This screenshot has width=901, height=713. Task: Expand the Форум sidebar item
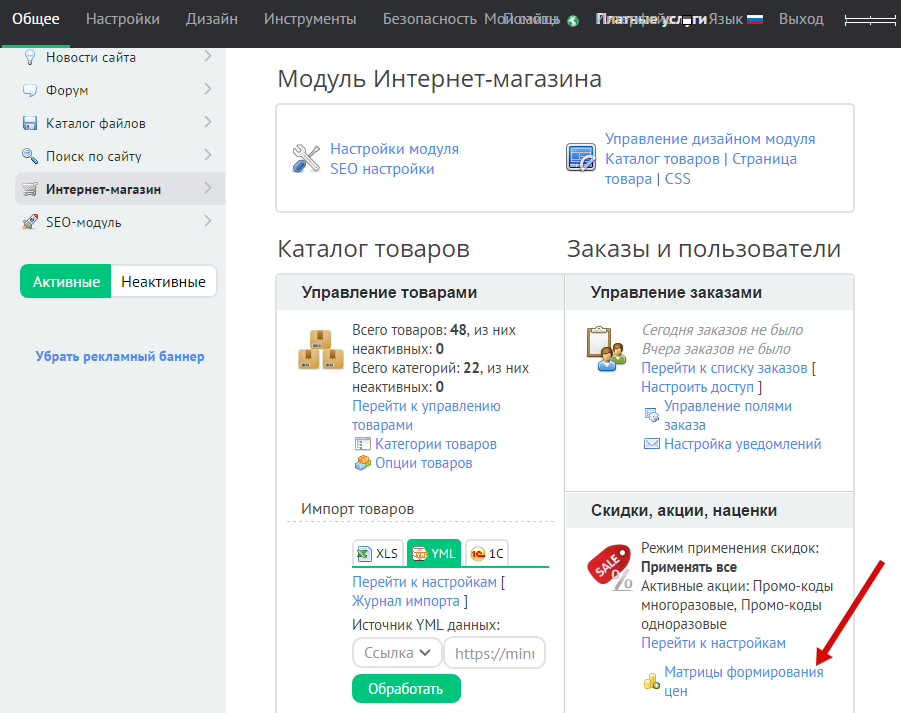pos(207,90)
